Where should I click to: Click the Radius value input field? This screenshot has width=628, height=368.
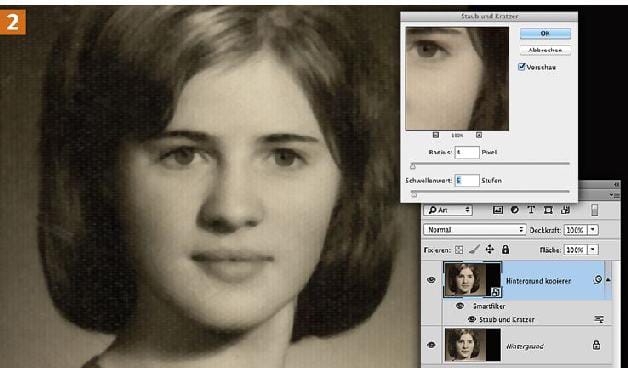click(x=467, y=152)
